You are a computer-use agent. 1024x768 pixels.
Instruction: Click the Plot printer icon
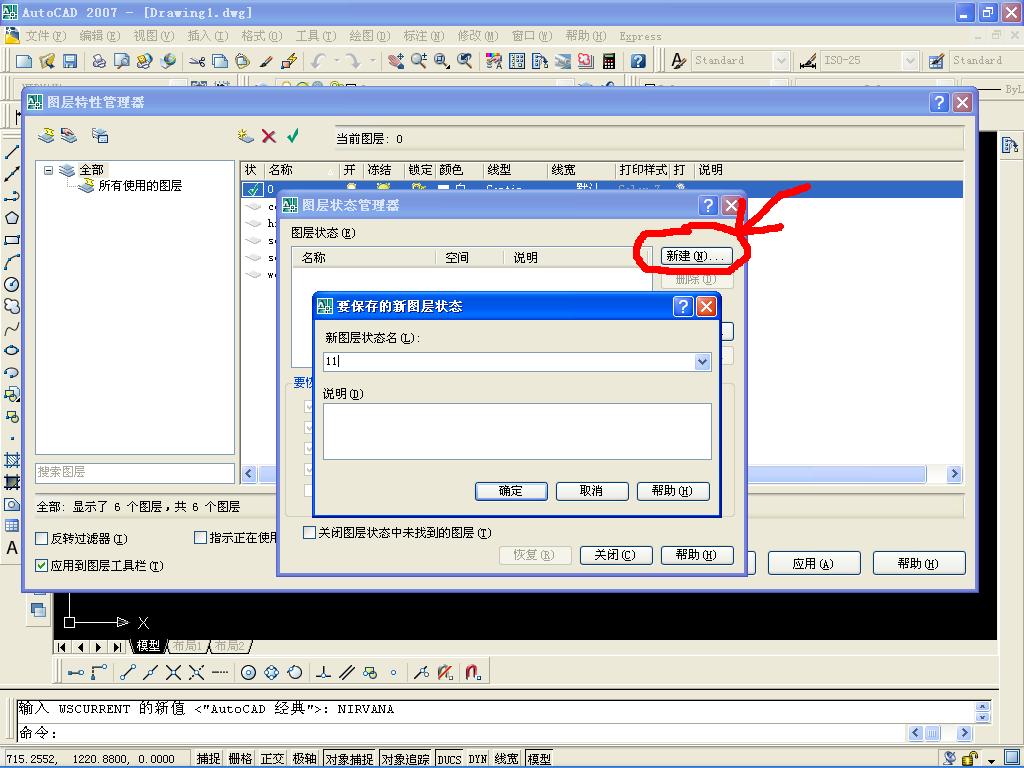[99, 61]
